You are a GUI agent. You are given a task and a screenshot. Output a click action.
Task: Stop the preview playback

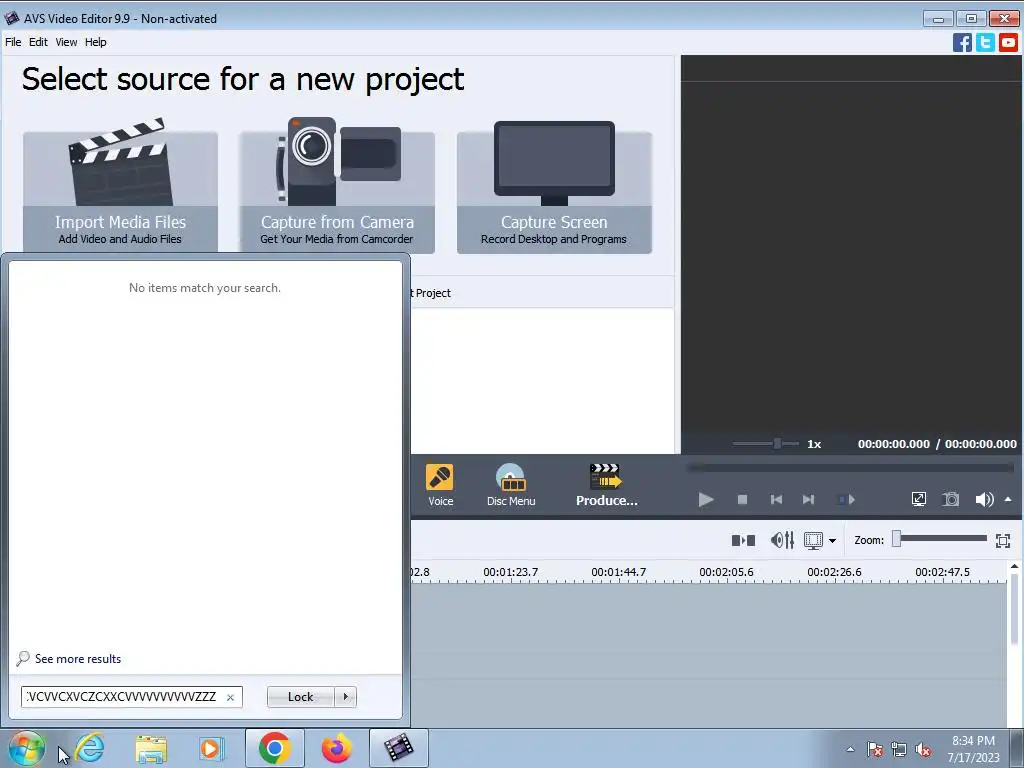742,500
